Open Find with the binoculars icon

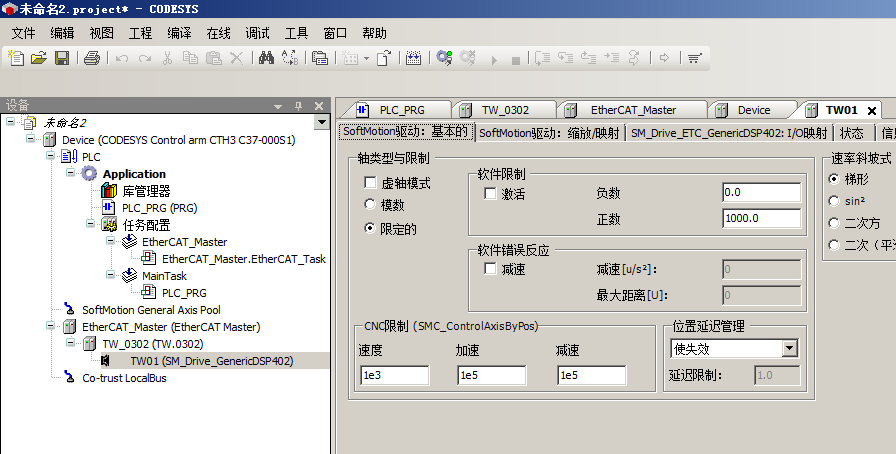[266, 58]
